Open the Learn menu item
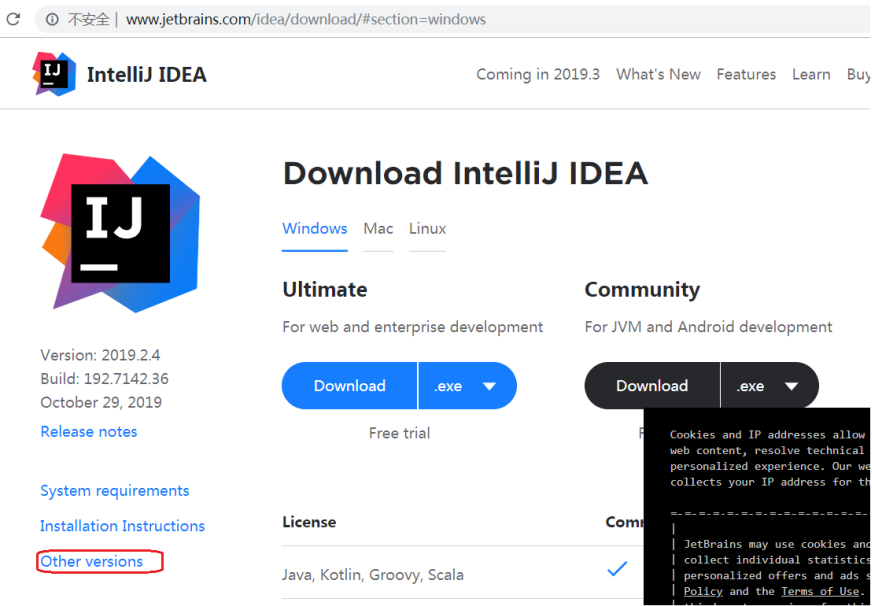The image size is (872, 606). pyautogui.click(x=811, y=74)
